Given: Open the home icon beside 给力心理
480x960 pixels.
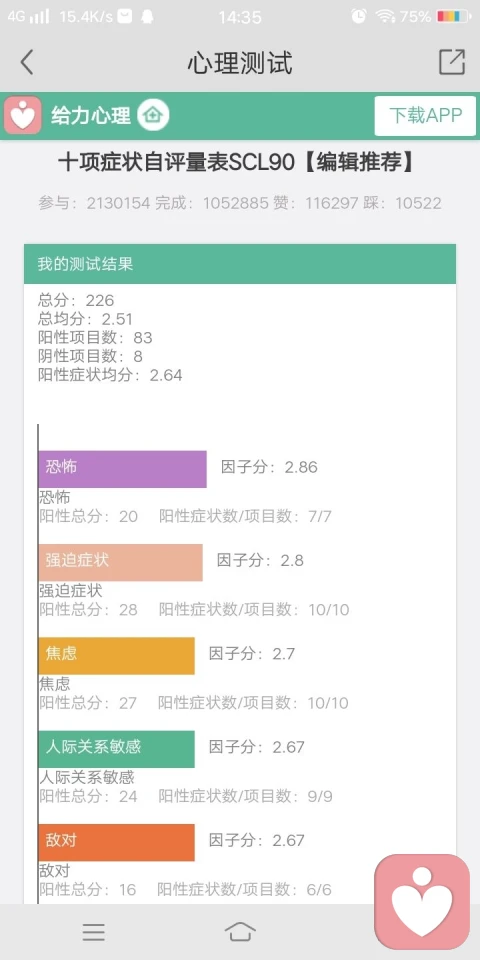Looking at the screenshot, I should (x=153, y=115).
